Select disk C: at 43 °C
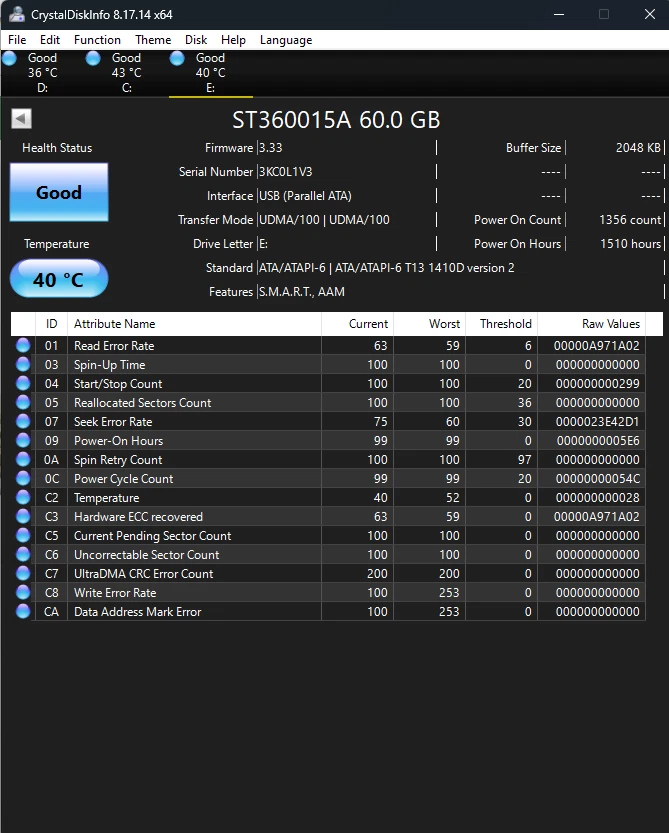The height and width of the screenshot is (833, 669). [x=126, y=73]
